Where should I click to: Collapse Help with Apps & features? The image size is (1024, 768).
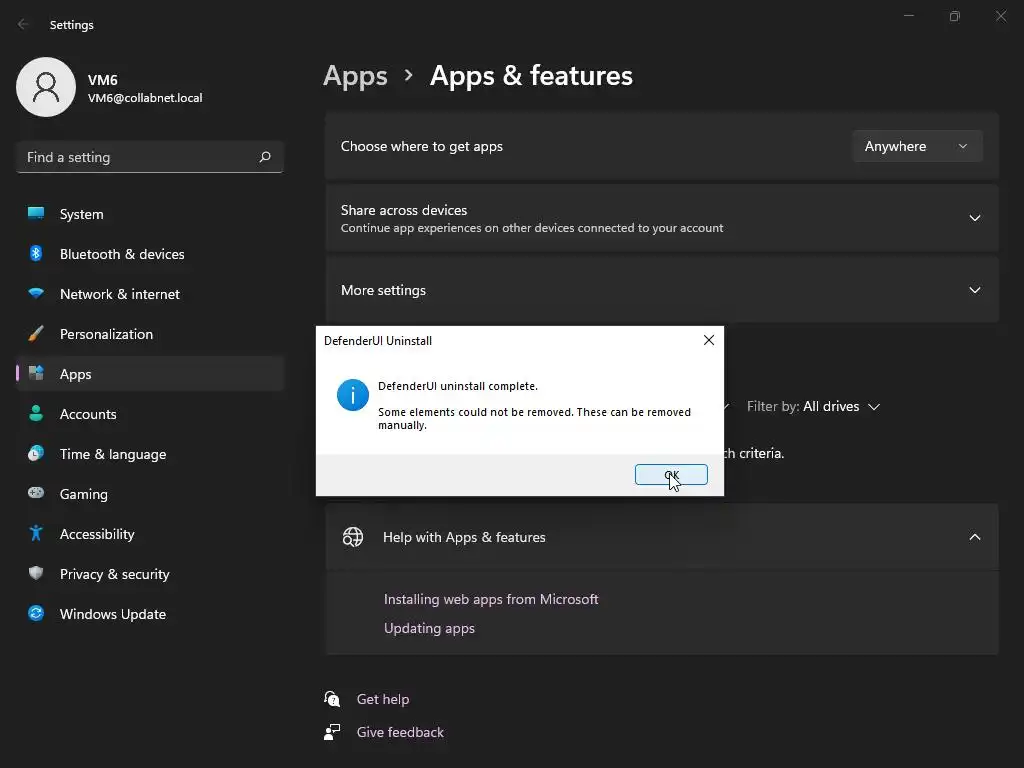tap(974, 537)
